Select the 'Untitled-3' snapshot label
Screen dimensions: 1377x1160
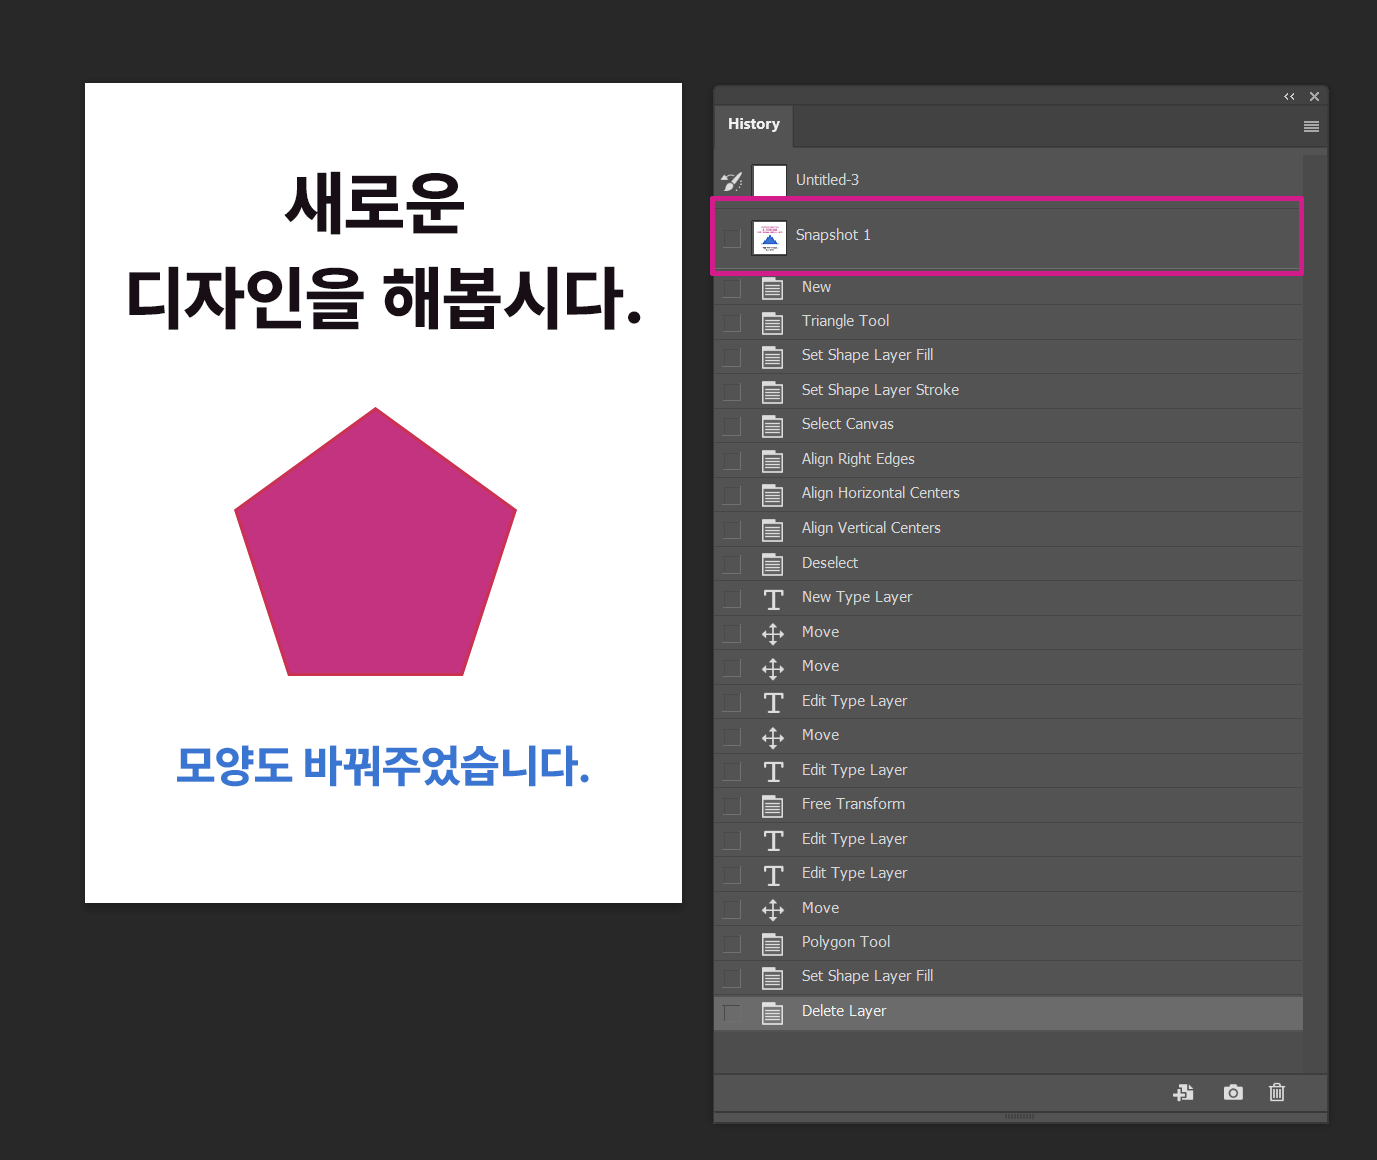tap(827, 180)
